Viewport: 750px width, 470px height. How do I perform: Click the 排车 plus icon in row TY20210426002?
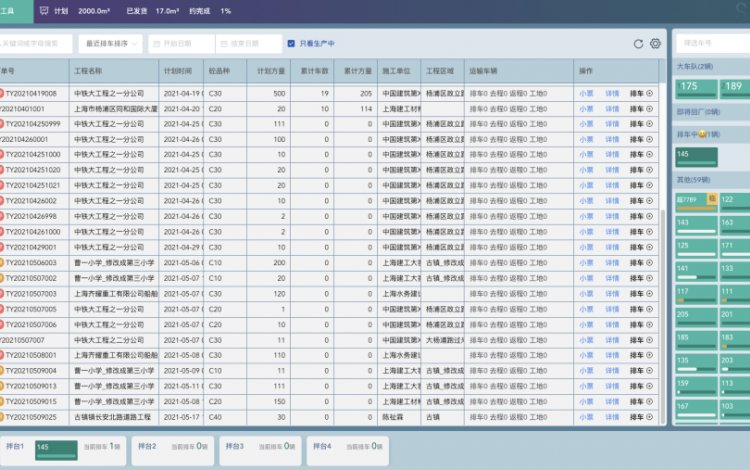click(x=650, y=201)
